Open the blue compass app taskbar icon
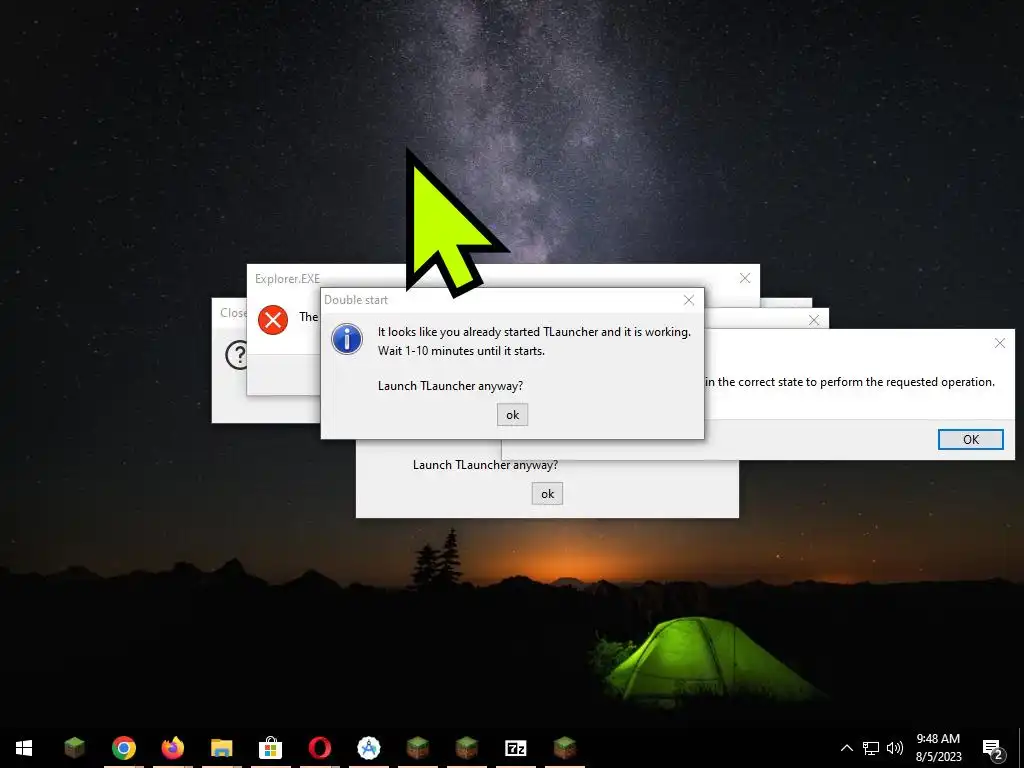The image size is (1024, 768). [368, 748]
